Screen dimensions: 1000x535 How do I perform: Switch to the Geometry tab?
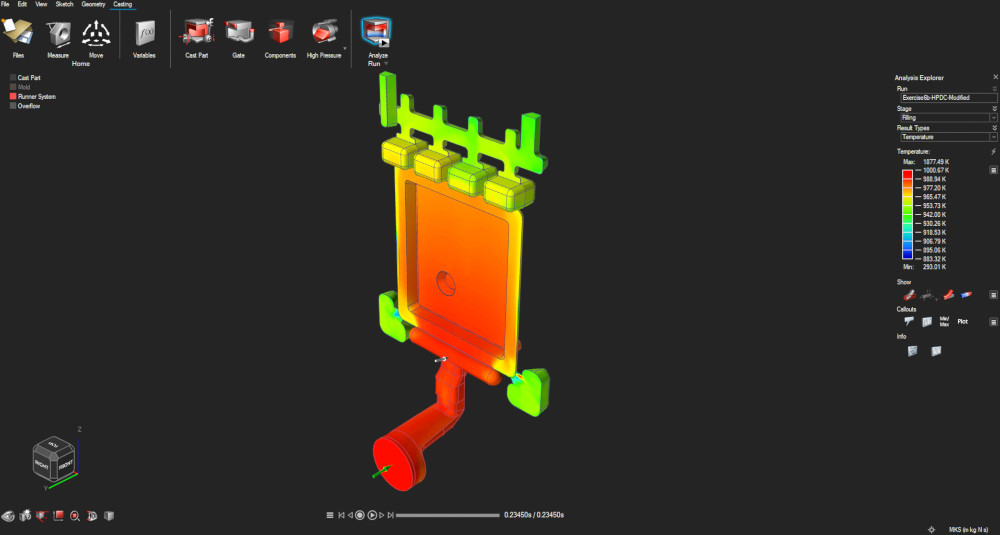tap(93, 4)
